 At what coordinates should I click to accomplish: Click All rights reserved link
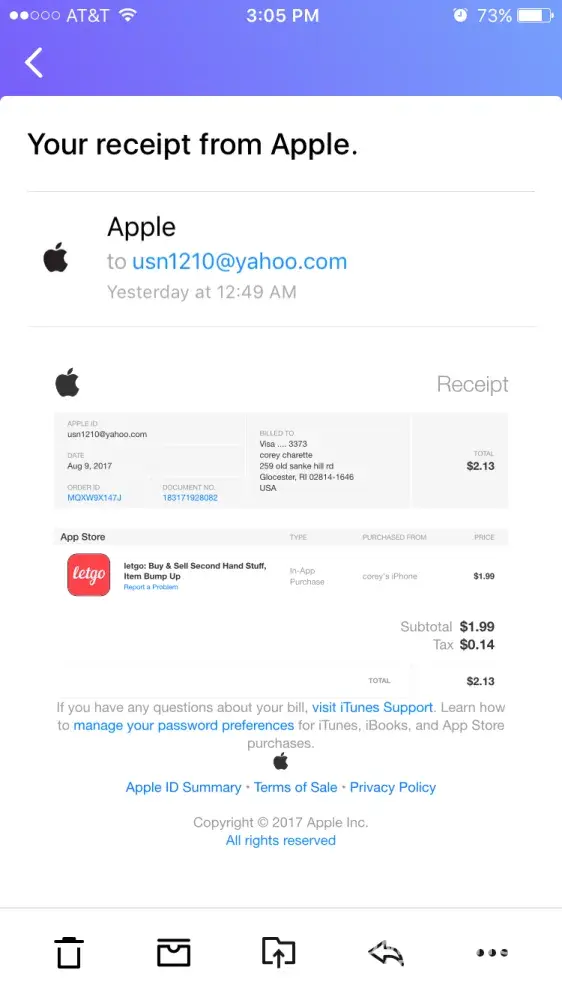(x=281, y=841)
